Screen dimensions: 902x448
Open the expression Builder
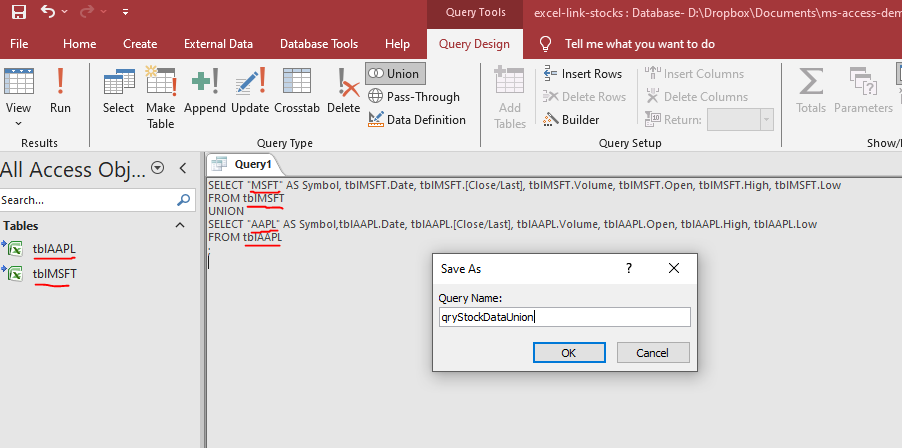pos(572,120)
